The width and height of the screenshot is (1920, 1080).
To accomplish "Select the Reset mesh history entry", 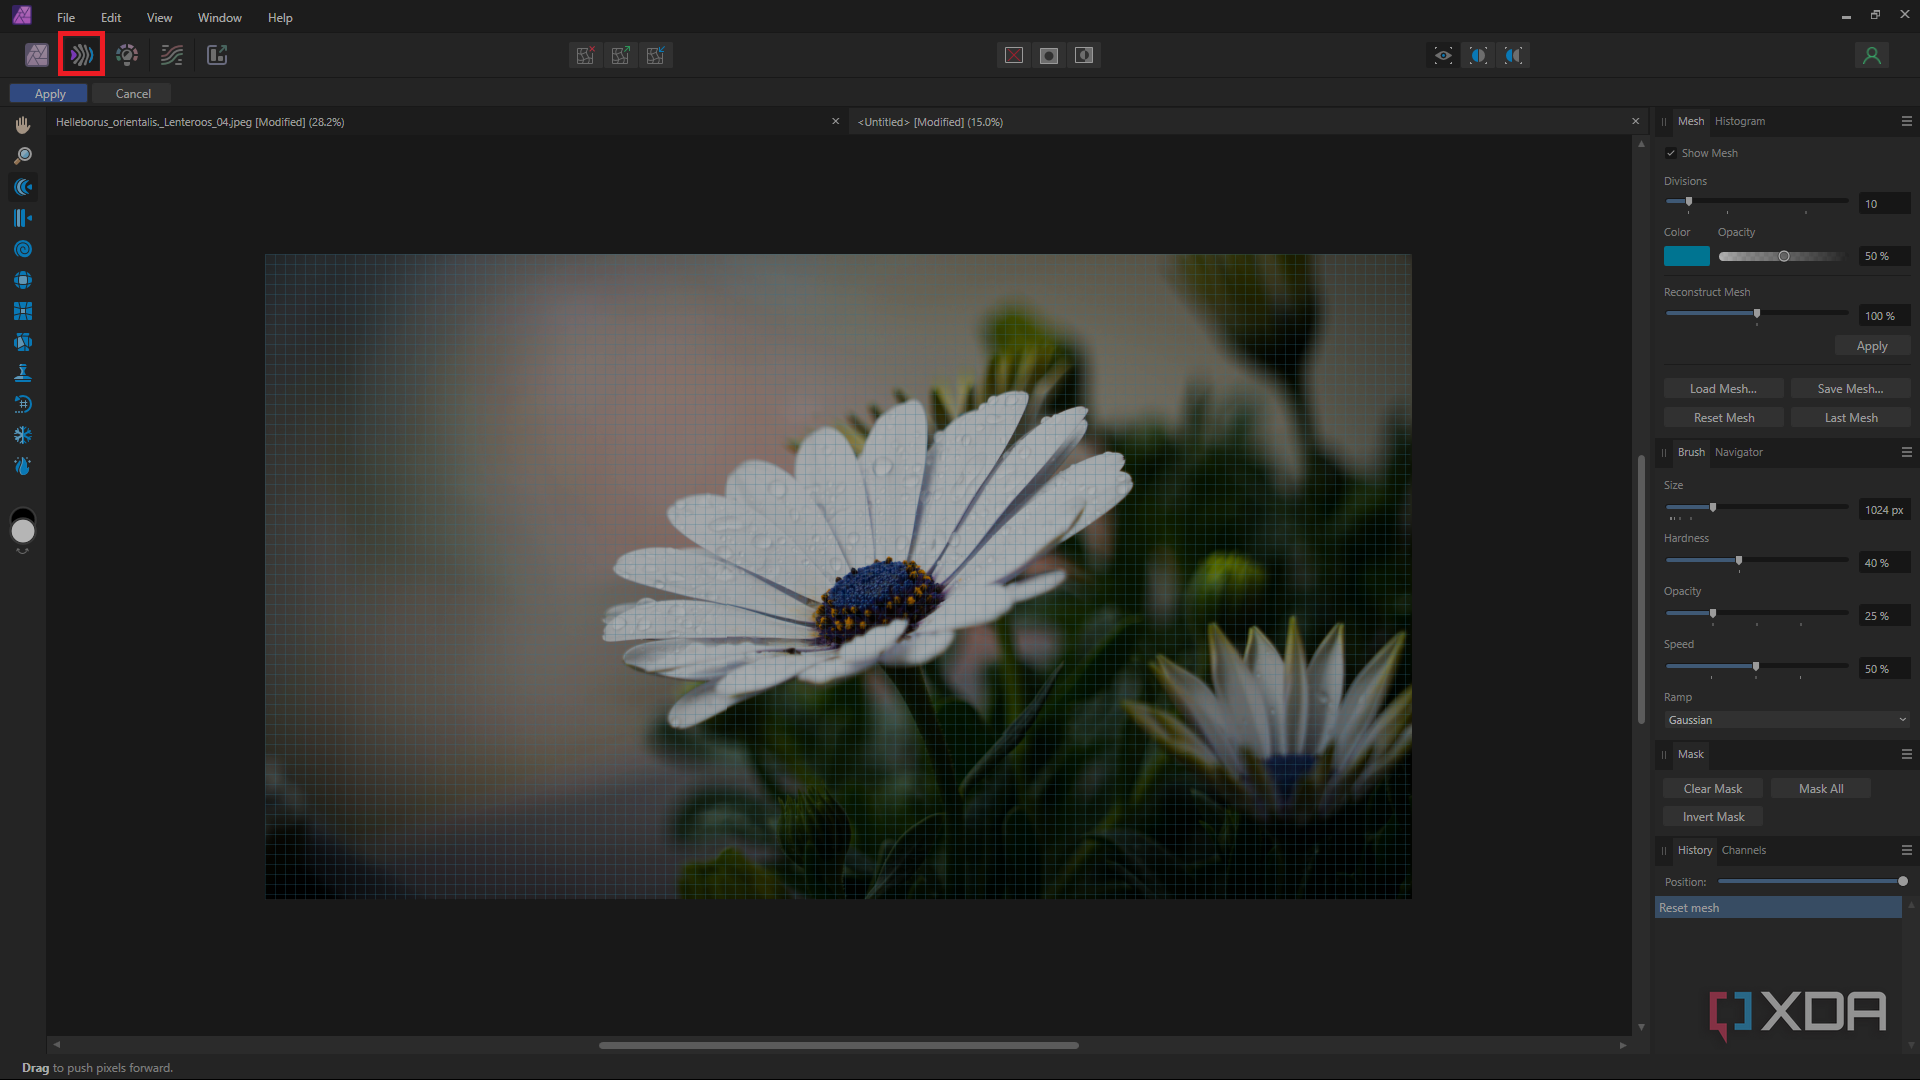I will pos(1778,908).
